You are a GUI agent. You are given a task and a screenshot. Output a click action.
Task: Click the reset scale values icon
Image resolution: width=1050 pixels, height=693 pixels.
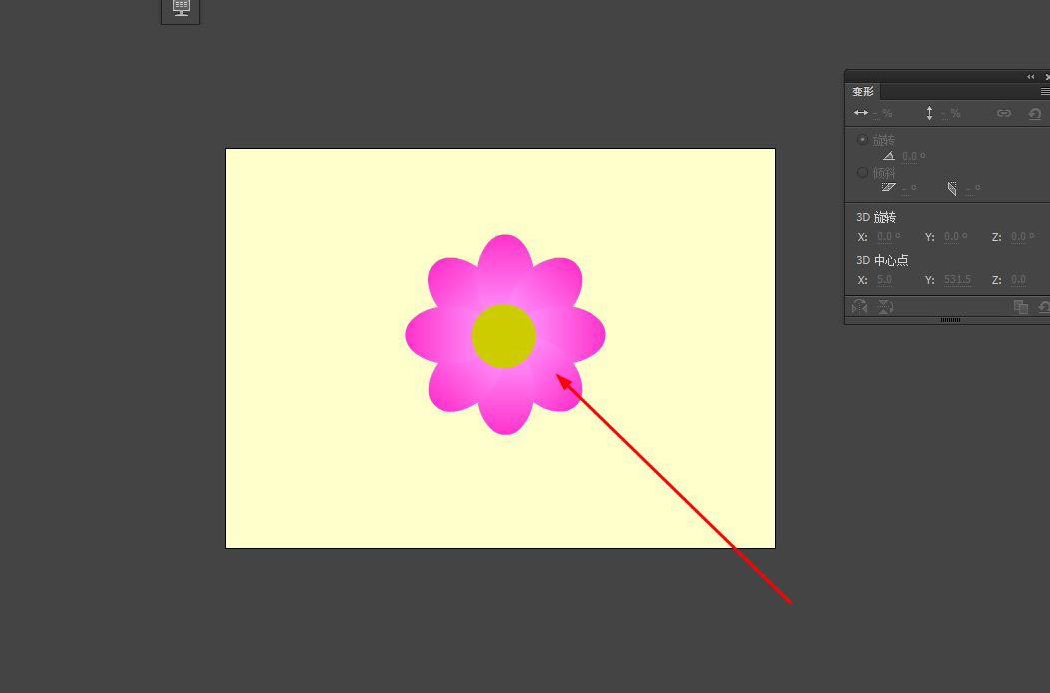point(1036,113)
